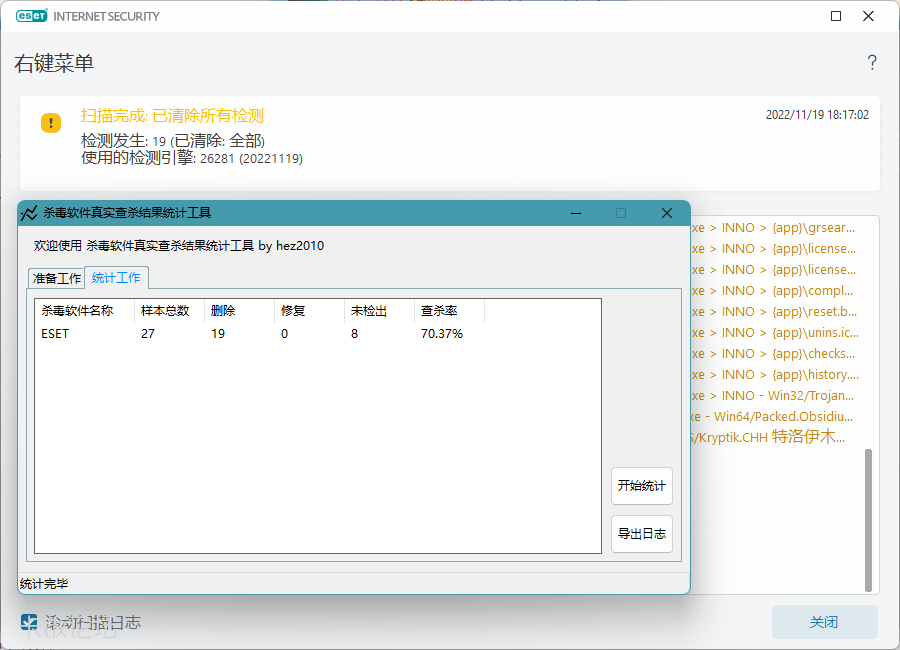Click the scan log icon at bottom left

(x=30, y=622)
